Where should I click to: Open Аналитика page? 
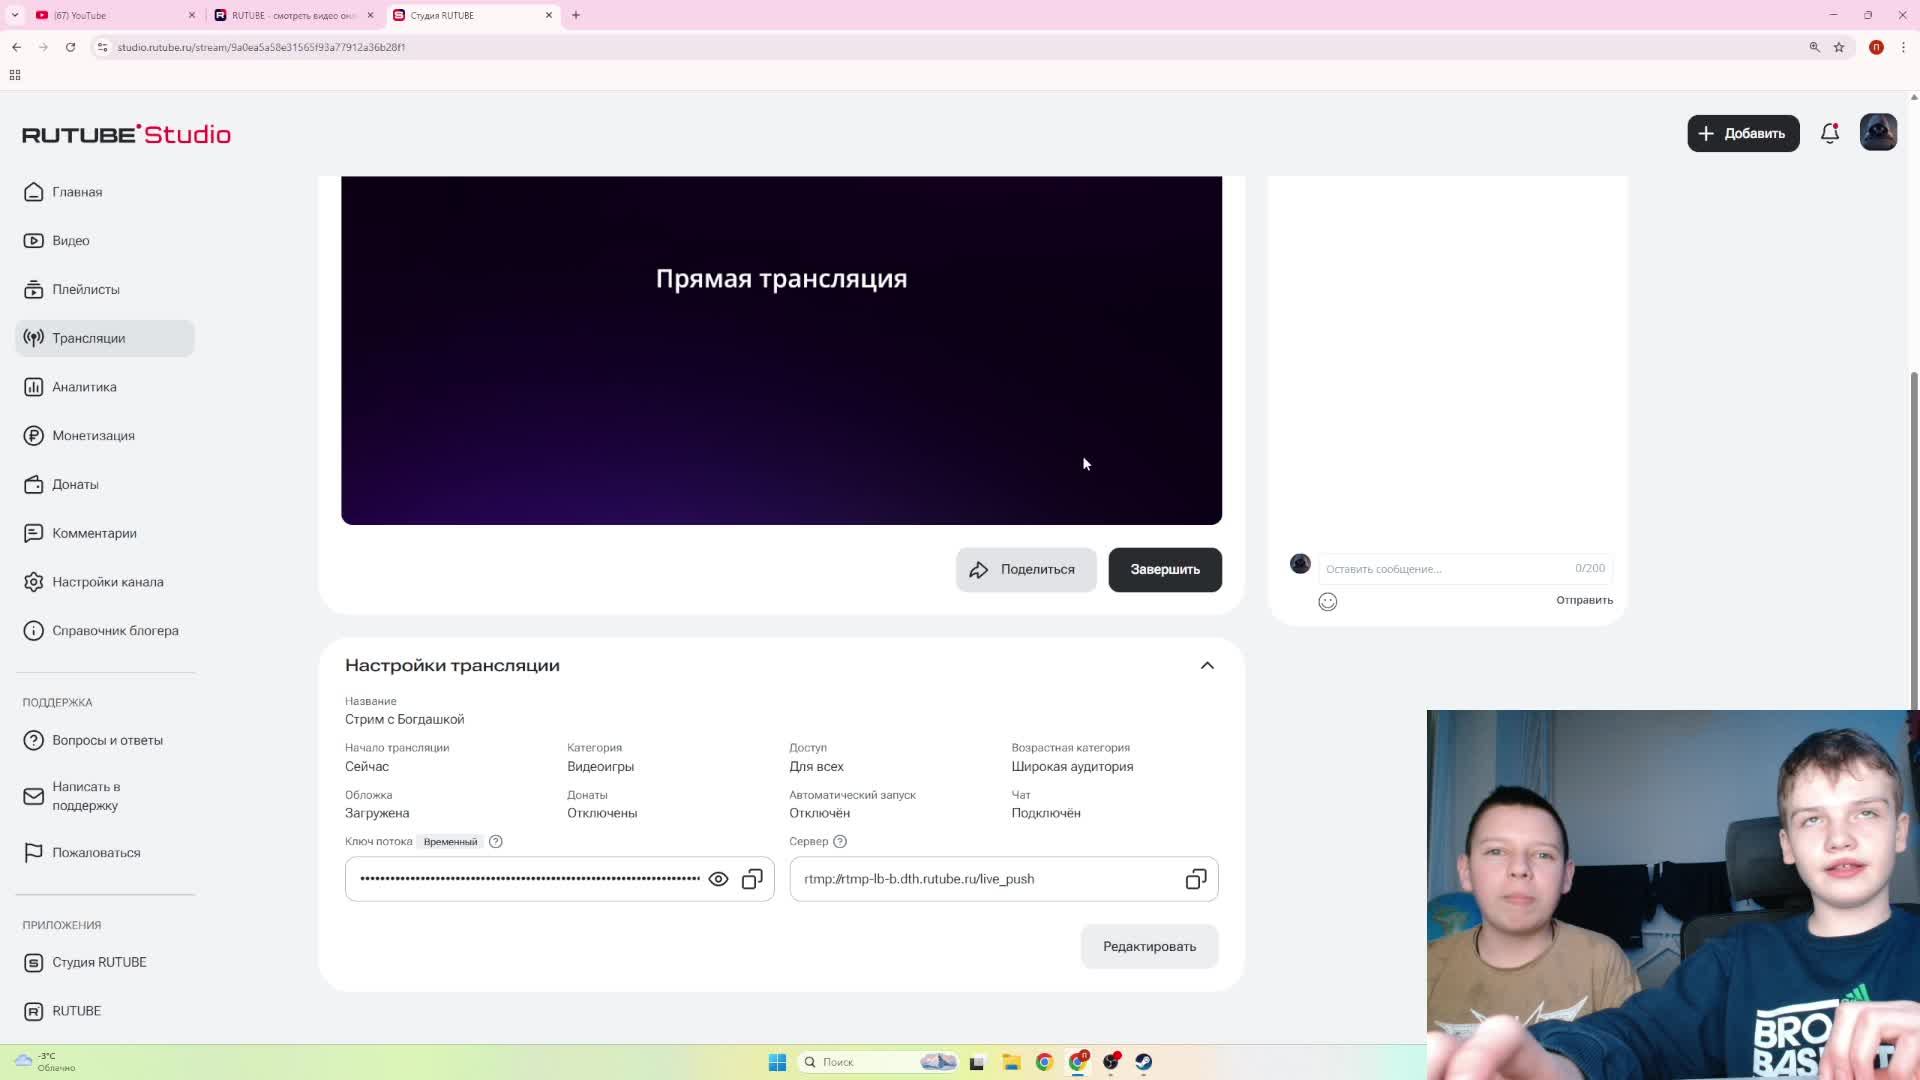point(105,387)
